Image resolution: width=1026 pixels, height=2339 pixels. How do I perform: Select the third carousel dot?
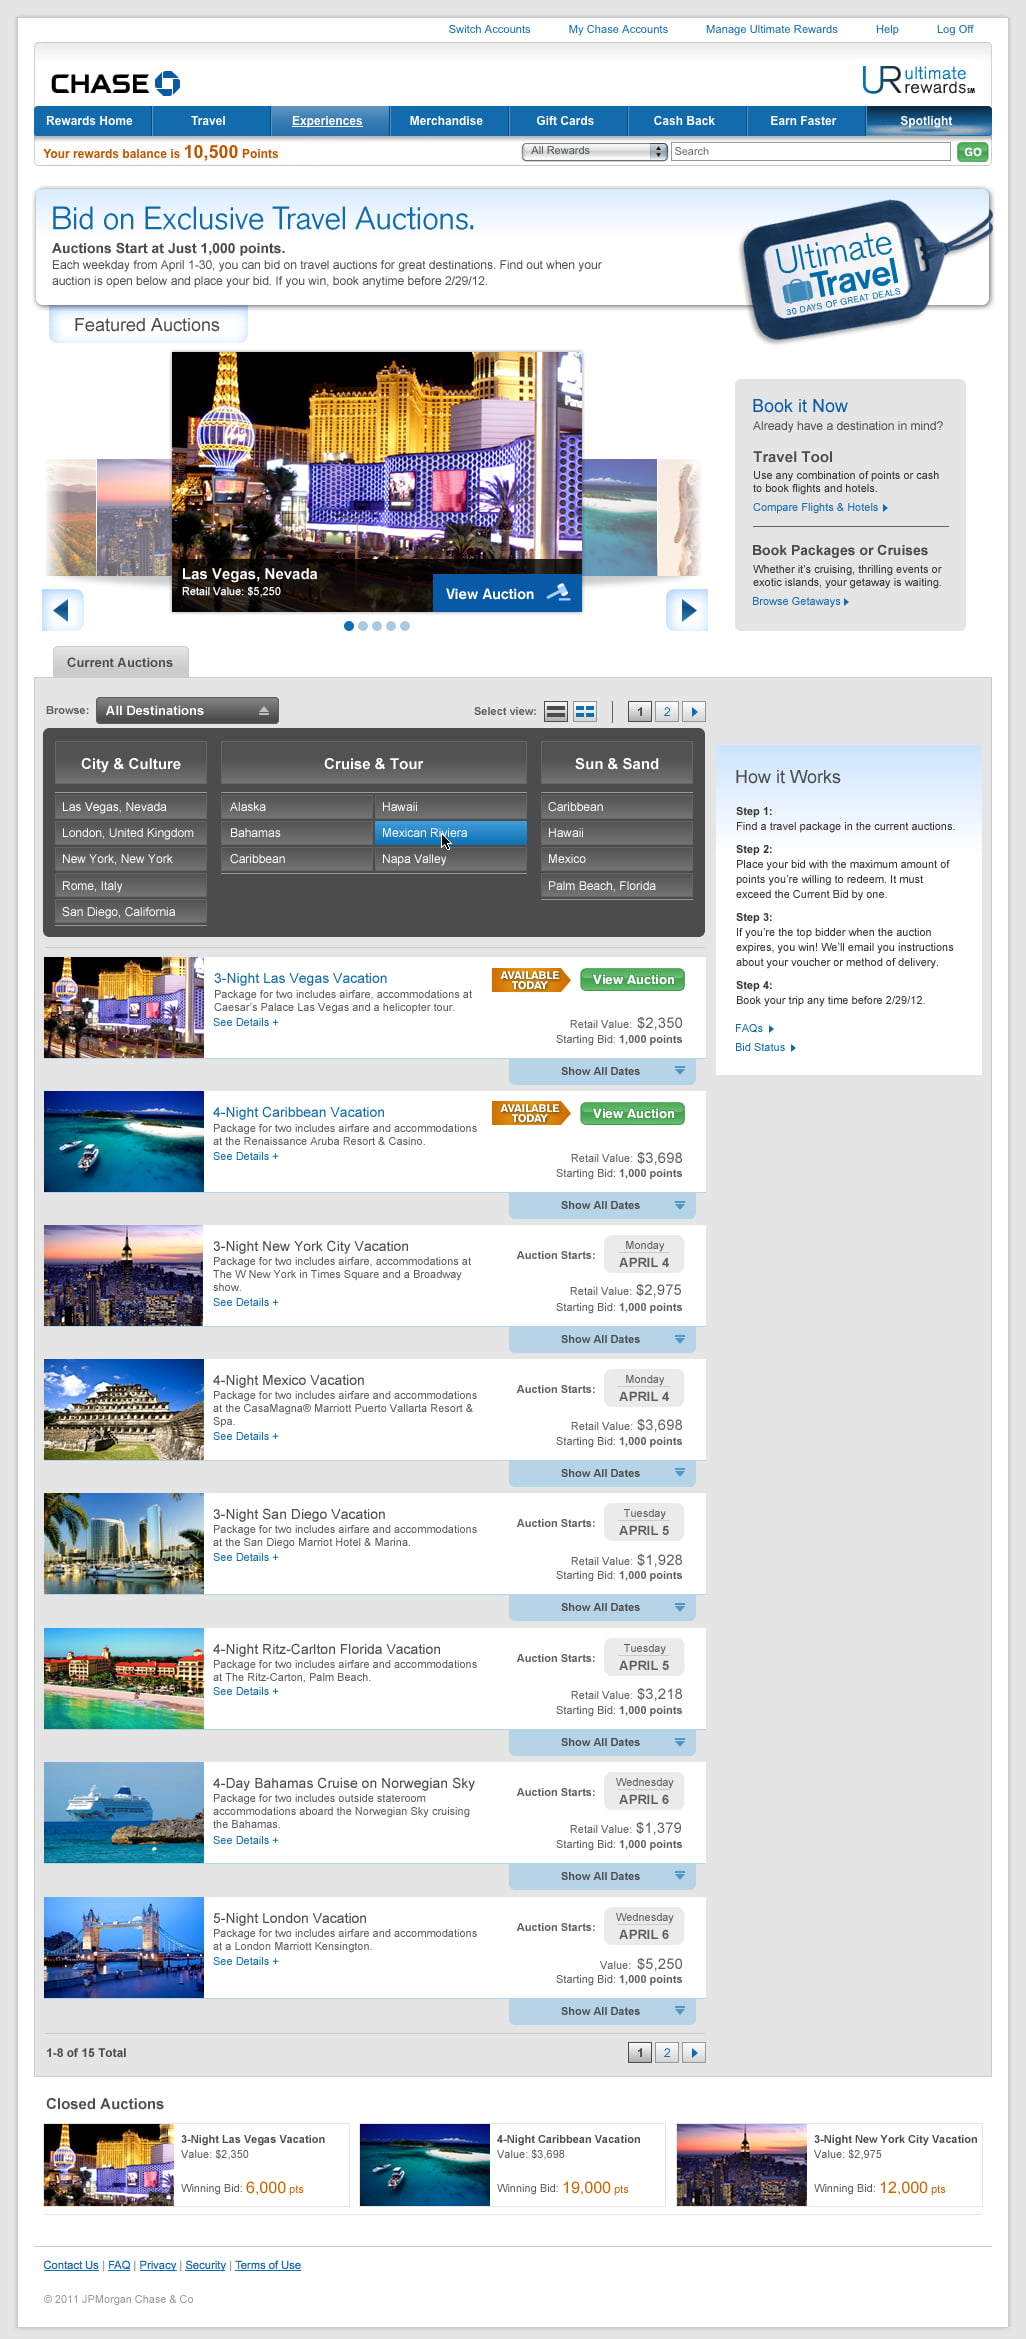pyautogui.click(x=376, y=626)
